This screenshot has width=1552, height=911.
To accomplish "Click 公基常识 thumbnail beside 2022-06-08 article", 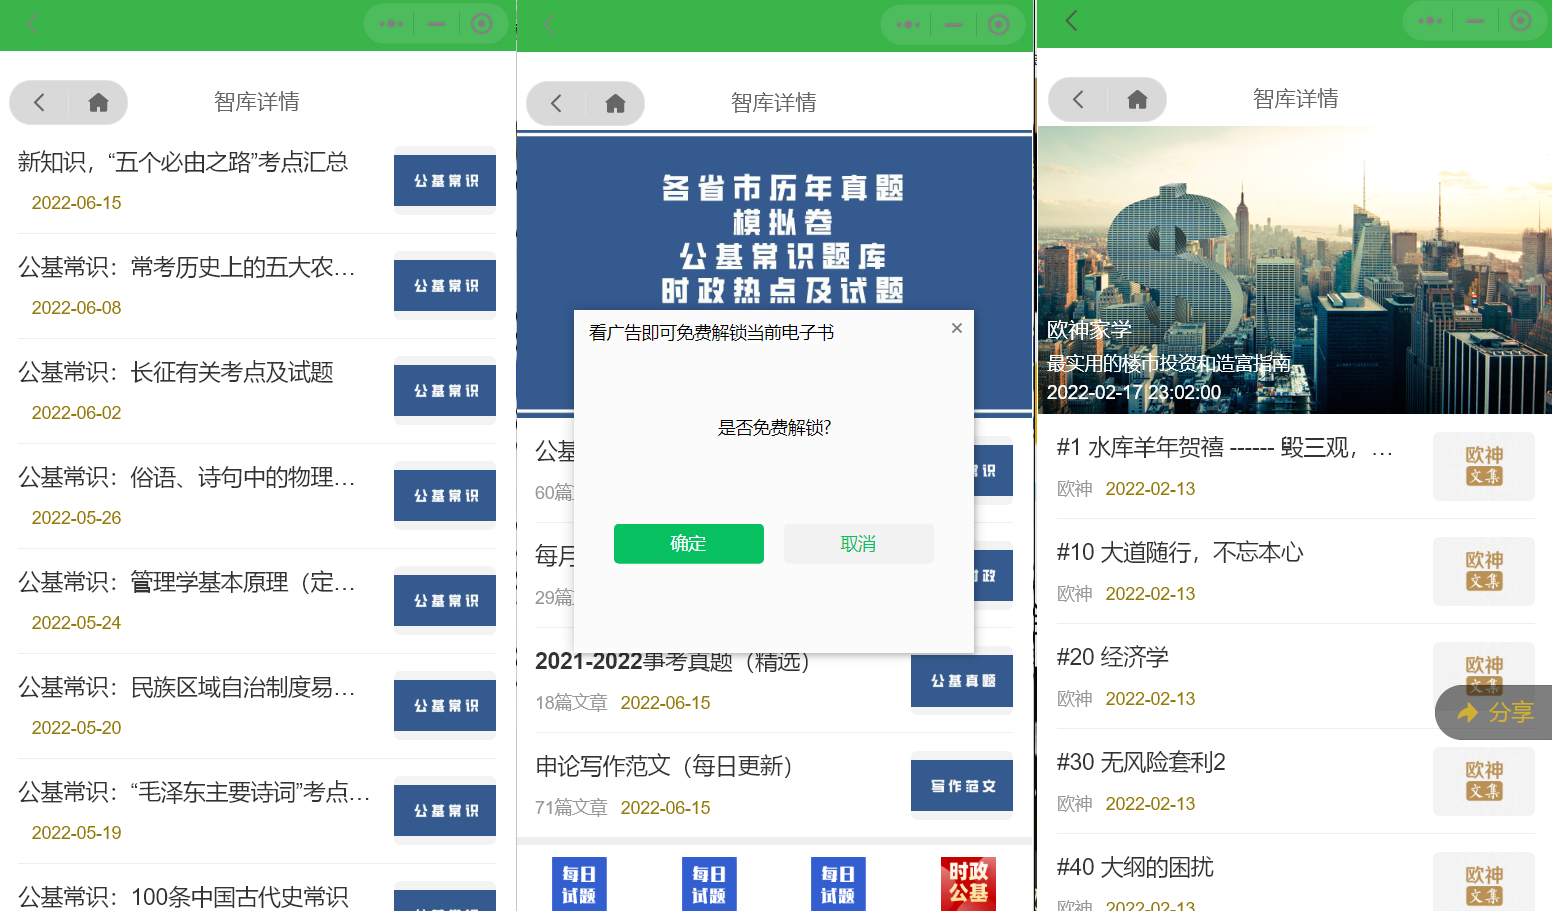I will (445, 286).
